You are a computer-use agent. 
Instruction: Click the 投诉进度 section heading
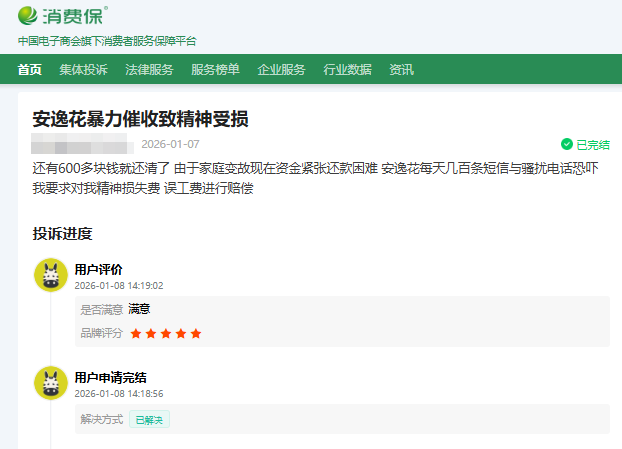pos(62,234)
